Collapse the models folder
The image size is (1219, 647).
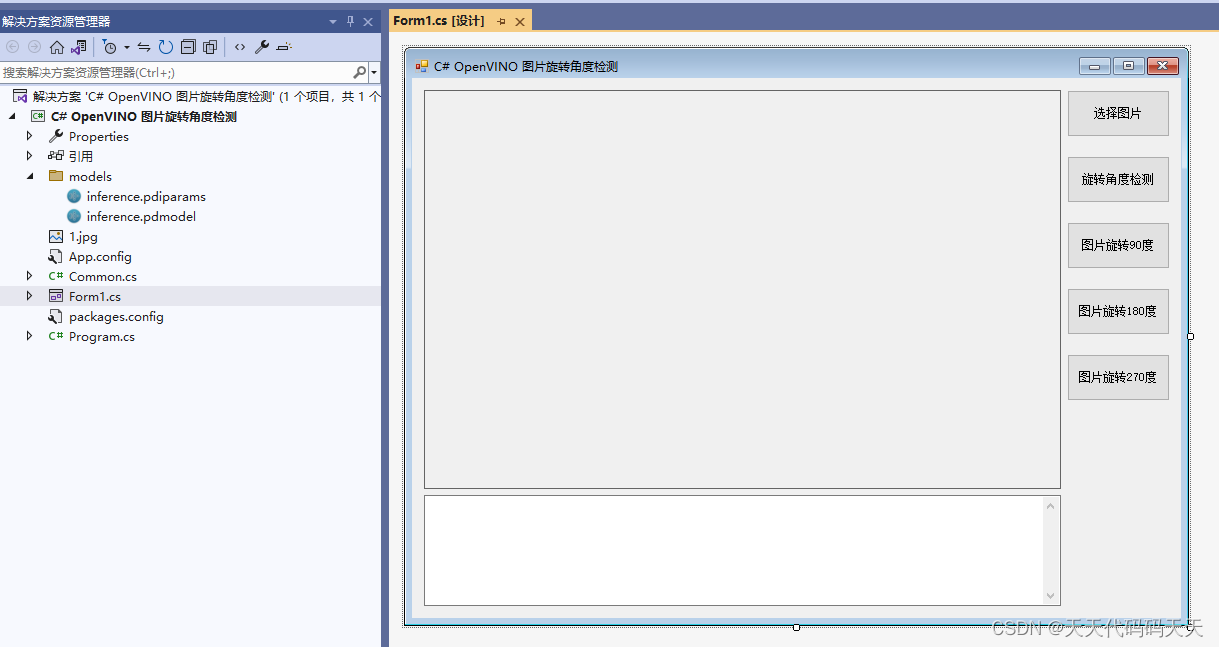28,176
